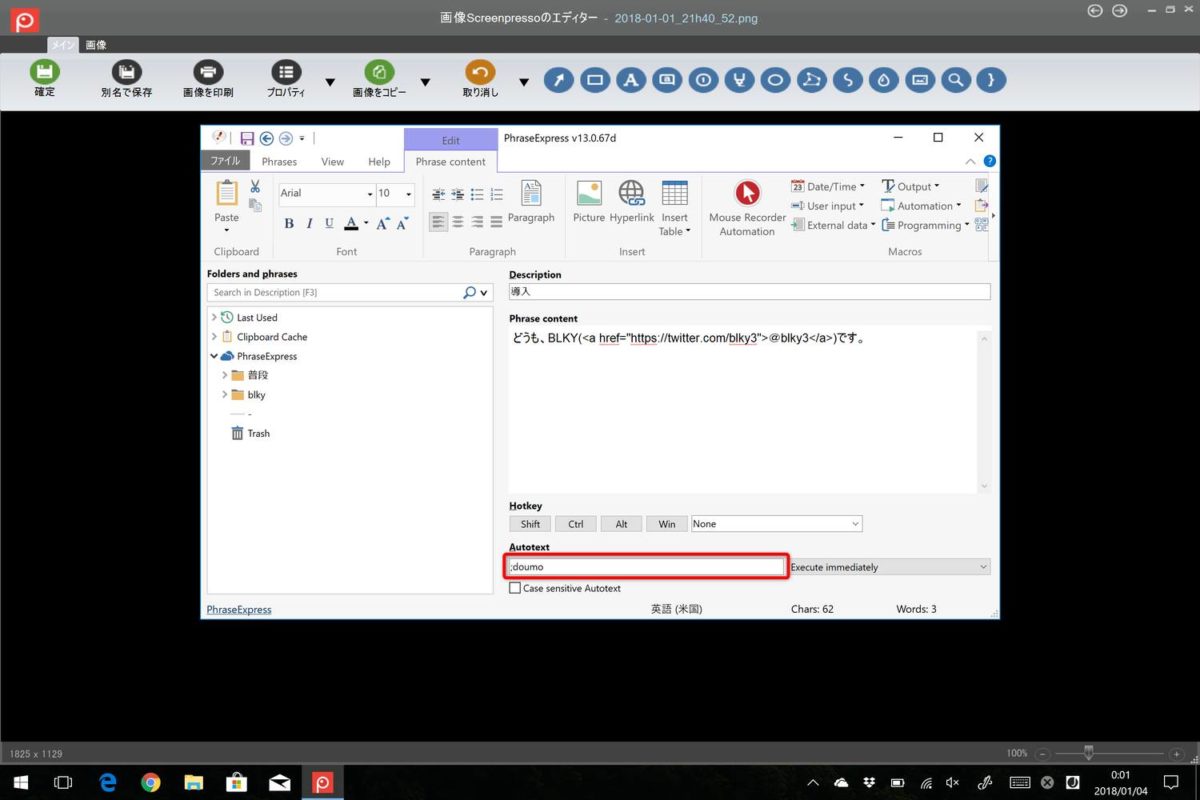This screenshot has height=800, width=1200.
Task: Open dropdown arrow next to 画像をコピー
Action: (425, 82)
